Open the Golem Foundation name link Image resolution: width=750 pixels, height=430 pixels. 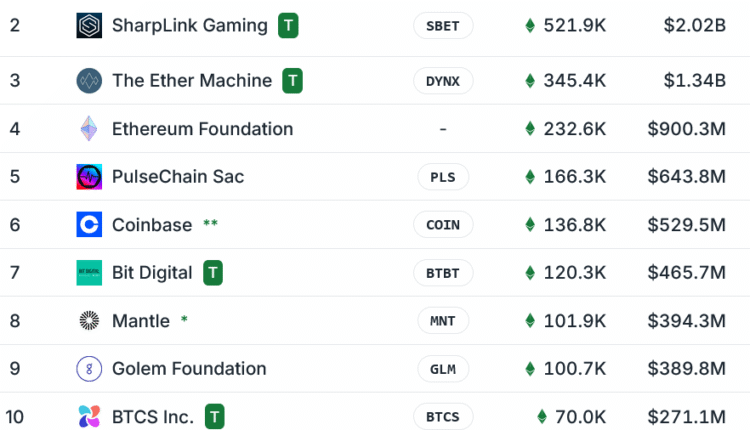tap(189, 369)
